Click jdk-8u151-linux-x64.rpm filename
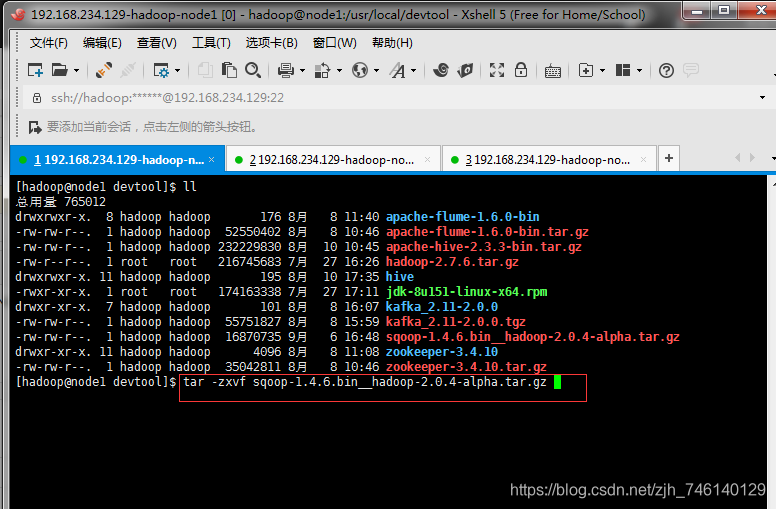776x509 pixels. [x=467, y=292]
